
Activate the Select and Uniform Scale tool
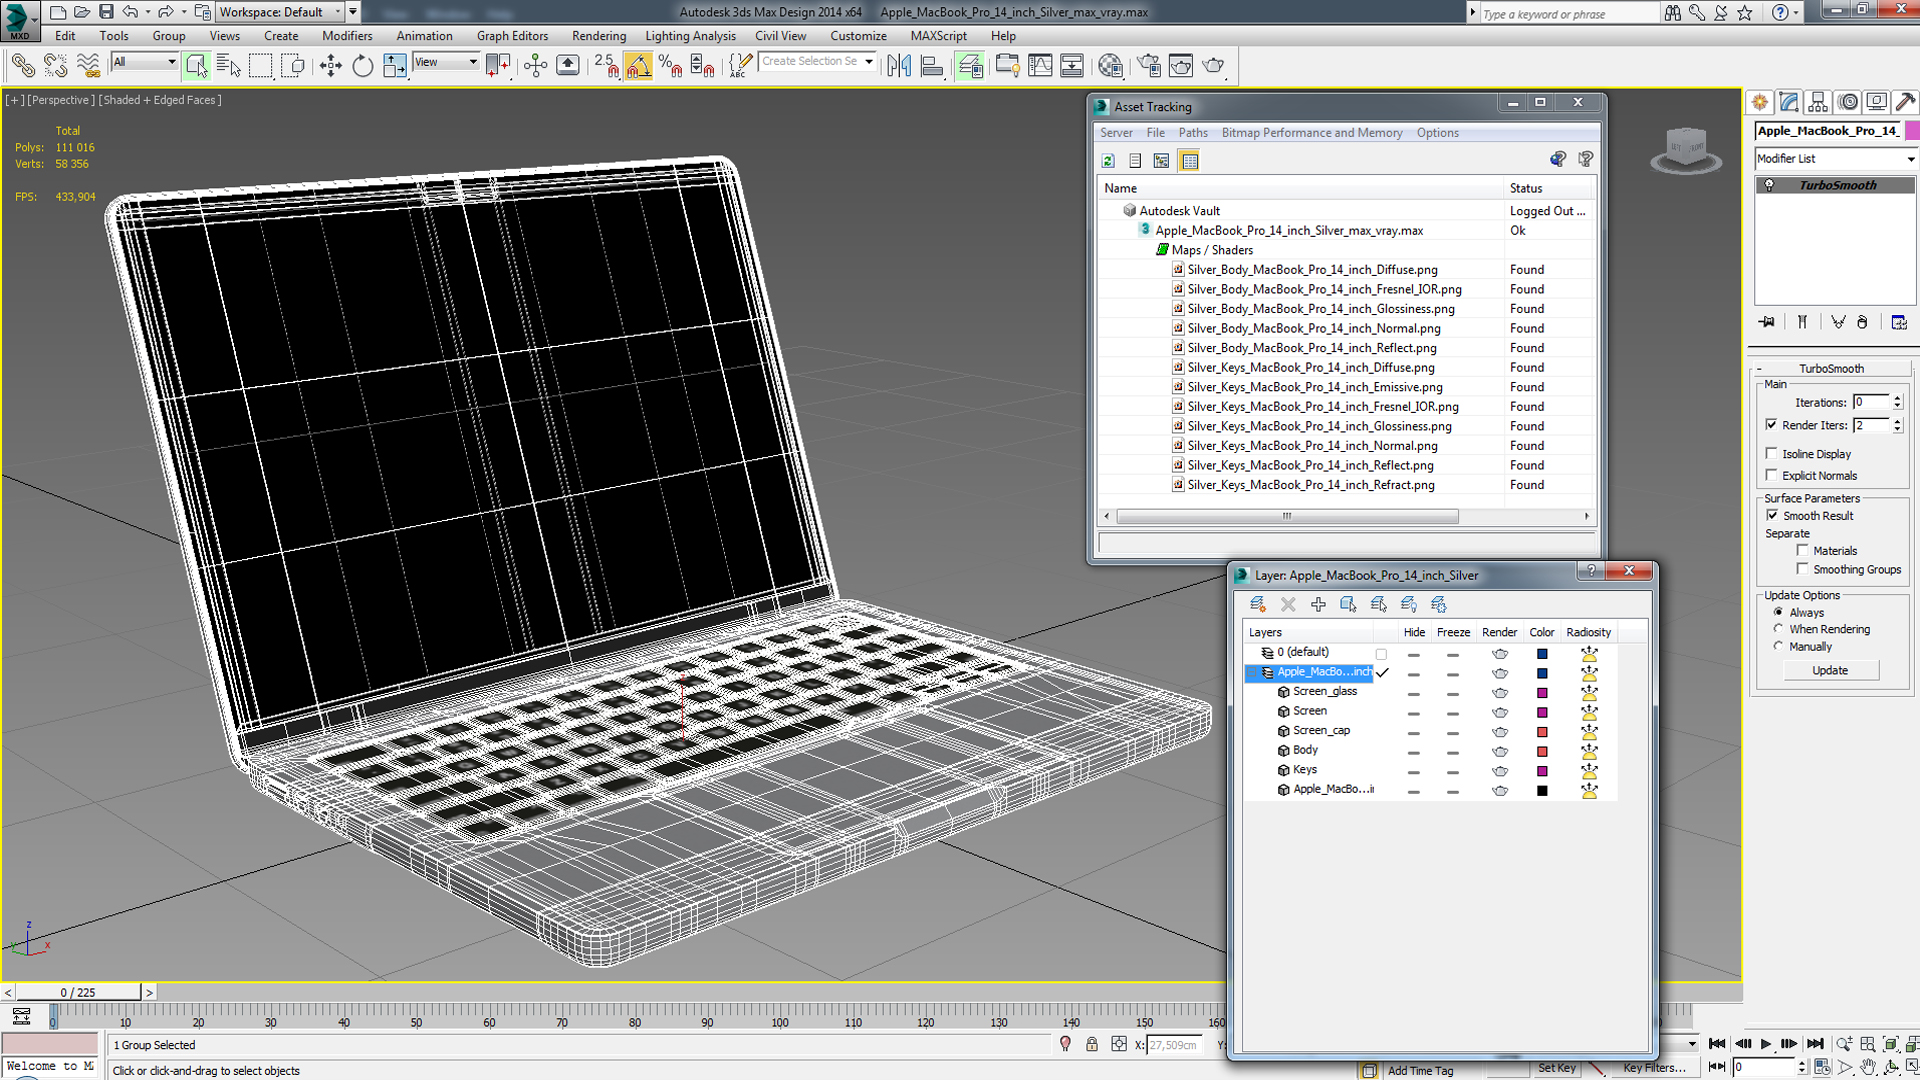click(394, 66)
